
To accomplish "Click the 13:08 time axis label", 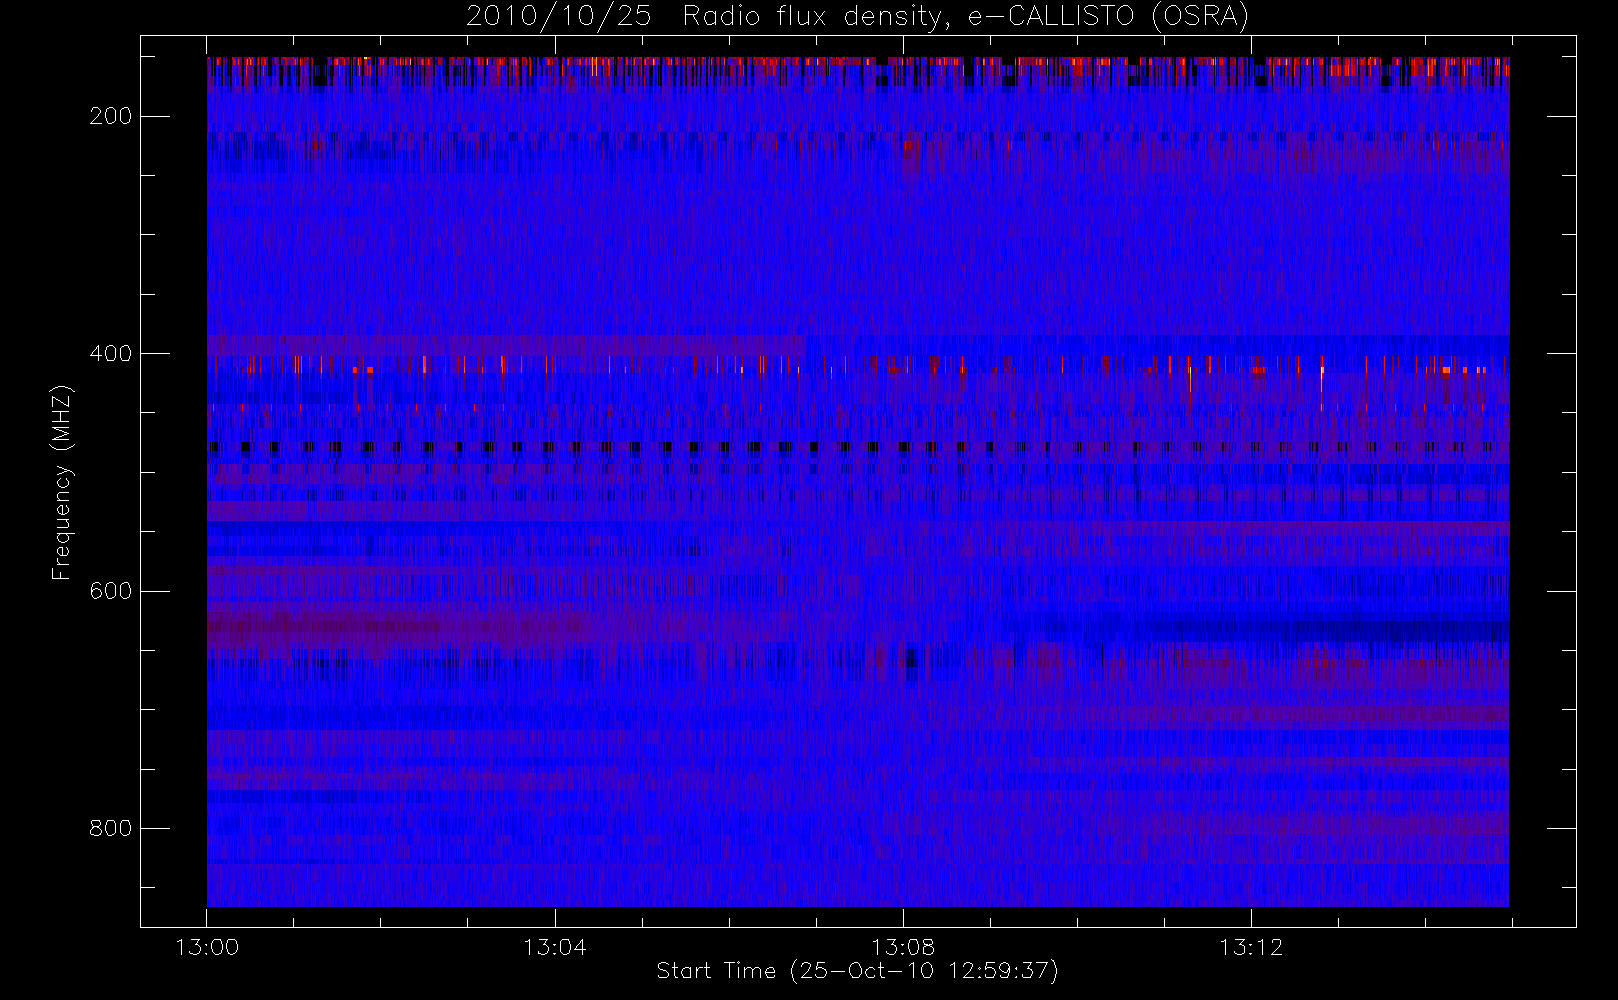I will [x=903, y=947].
